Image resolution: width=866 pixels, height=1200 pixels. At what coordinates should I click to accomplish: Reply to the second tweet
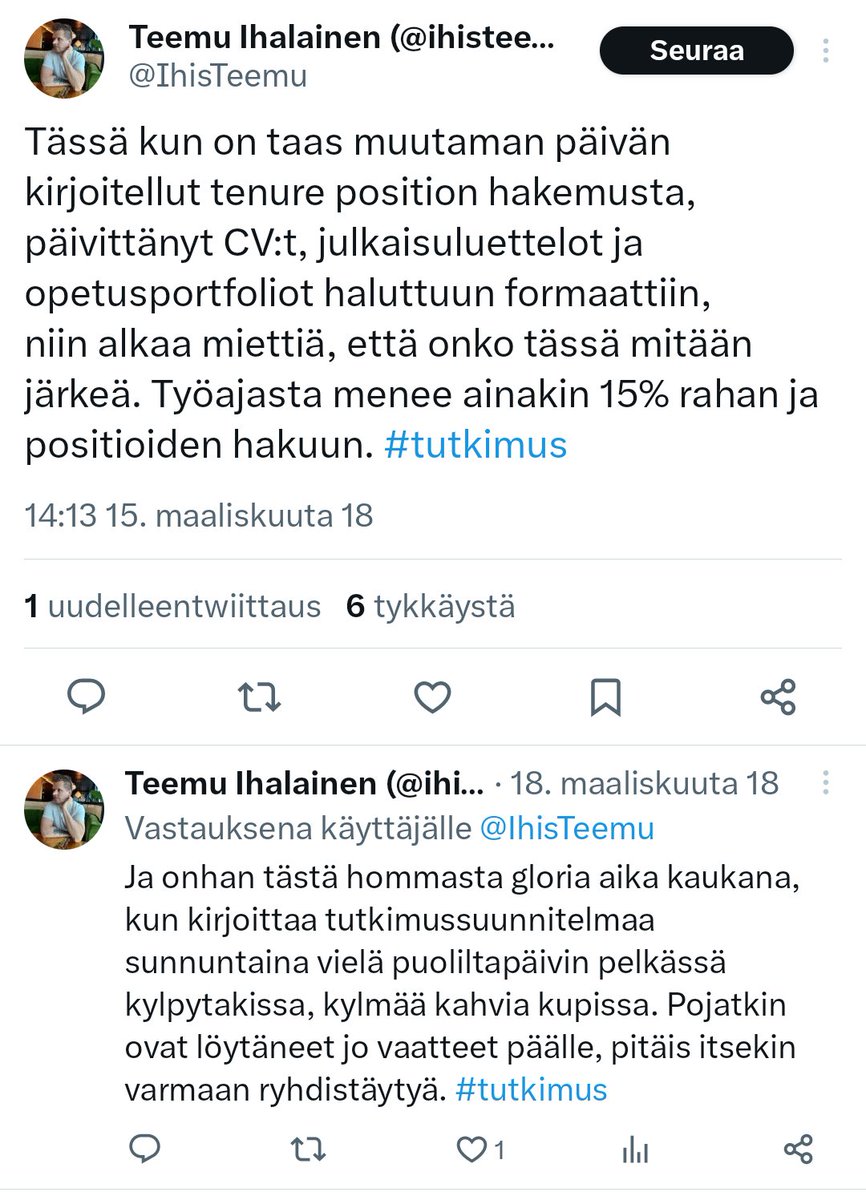click(x=146, y=1150)
